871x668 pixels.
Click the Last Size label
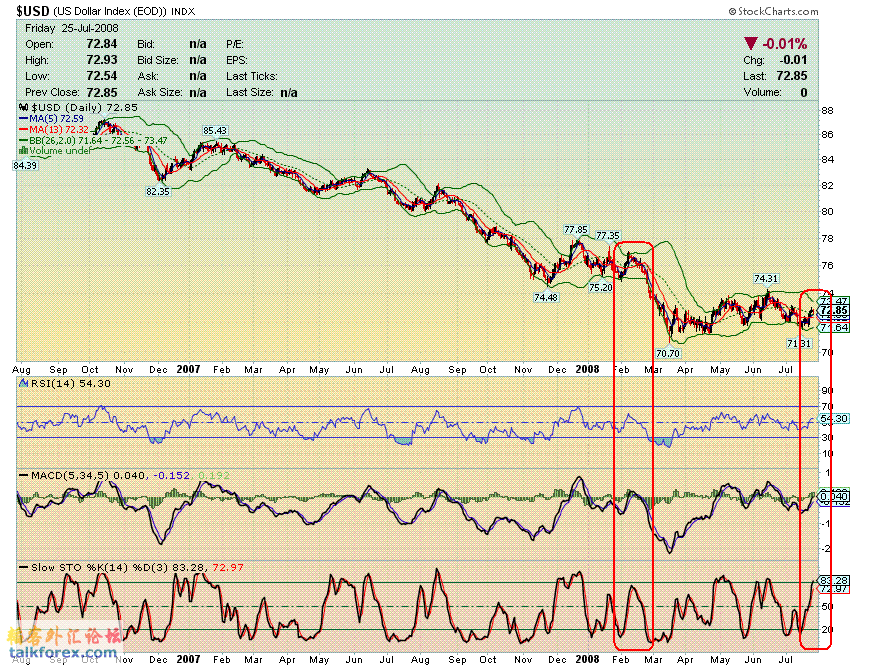tap(249, 92)
